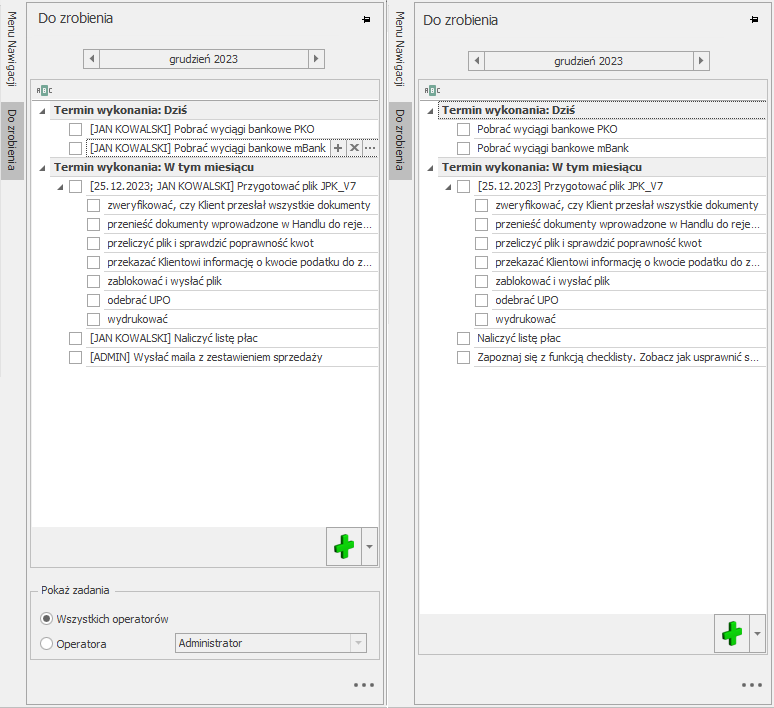Delete mBank task with X icon
This screenshot has width=774, height=708.
tap(354, 148)
